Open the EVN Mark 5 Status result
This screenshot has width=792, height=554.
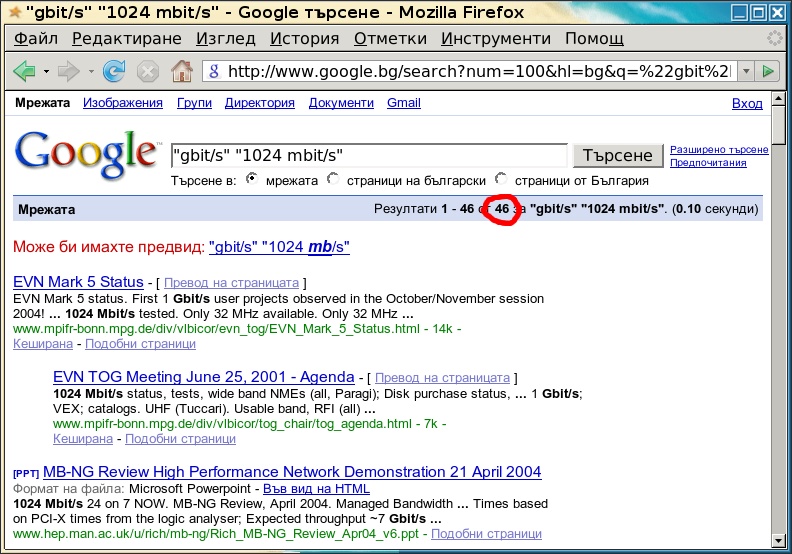[x=78, y=282]
